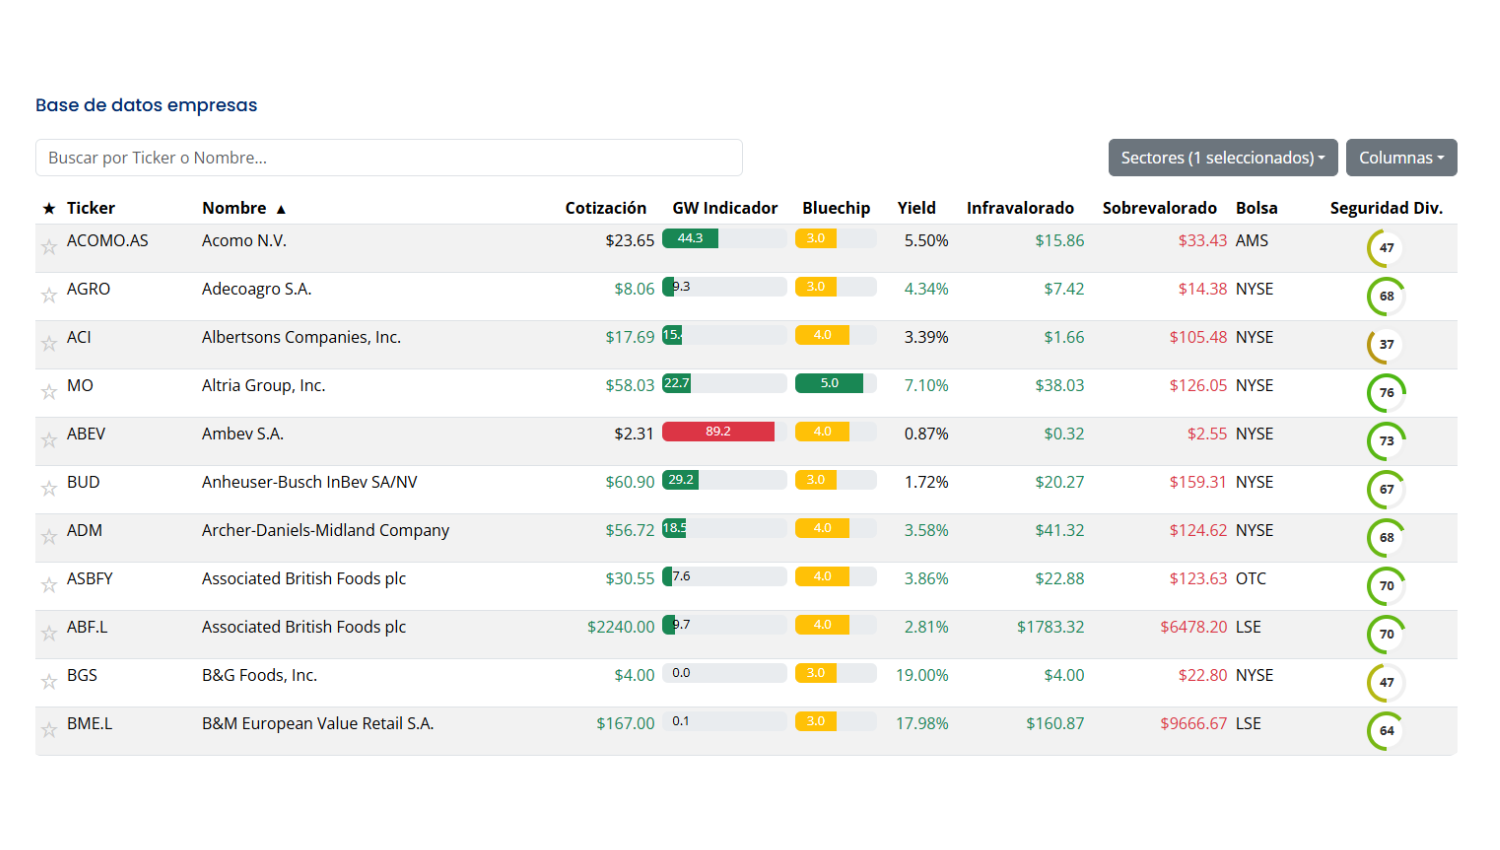
Task: Click the star icon beside BGS
Action: pos(48,681)
